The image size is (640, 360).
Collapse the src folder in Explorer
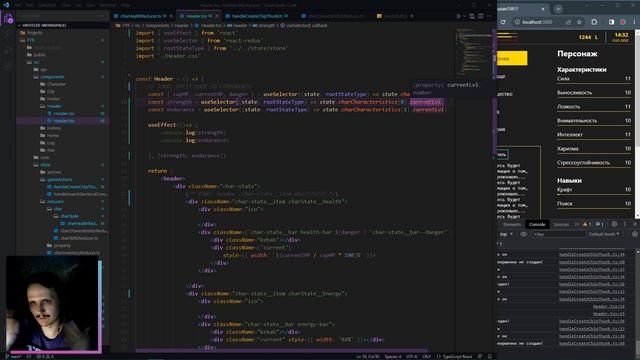pyautogui.click(x=36, y=62)
